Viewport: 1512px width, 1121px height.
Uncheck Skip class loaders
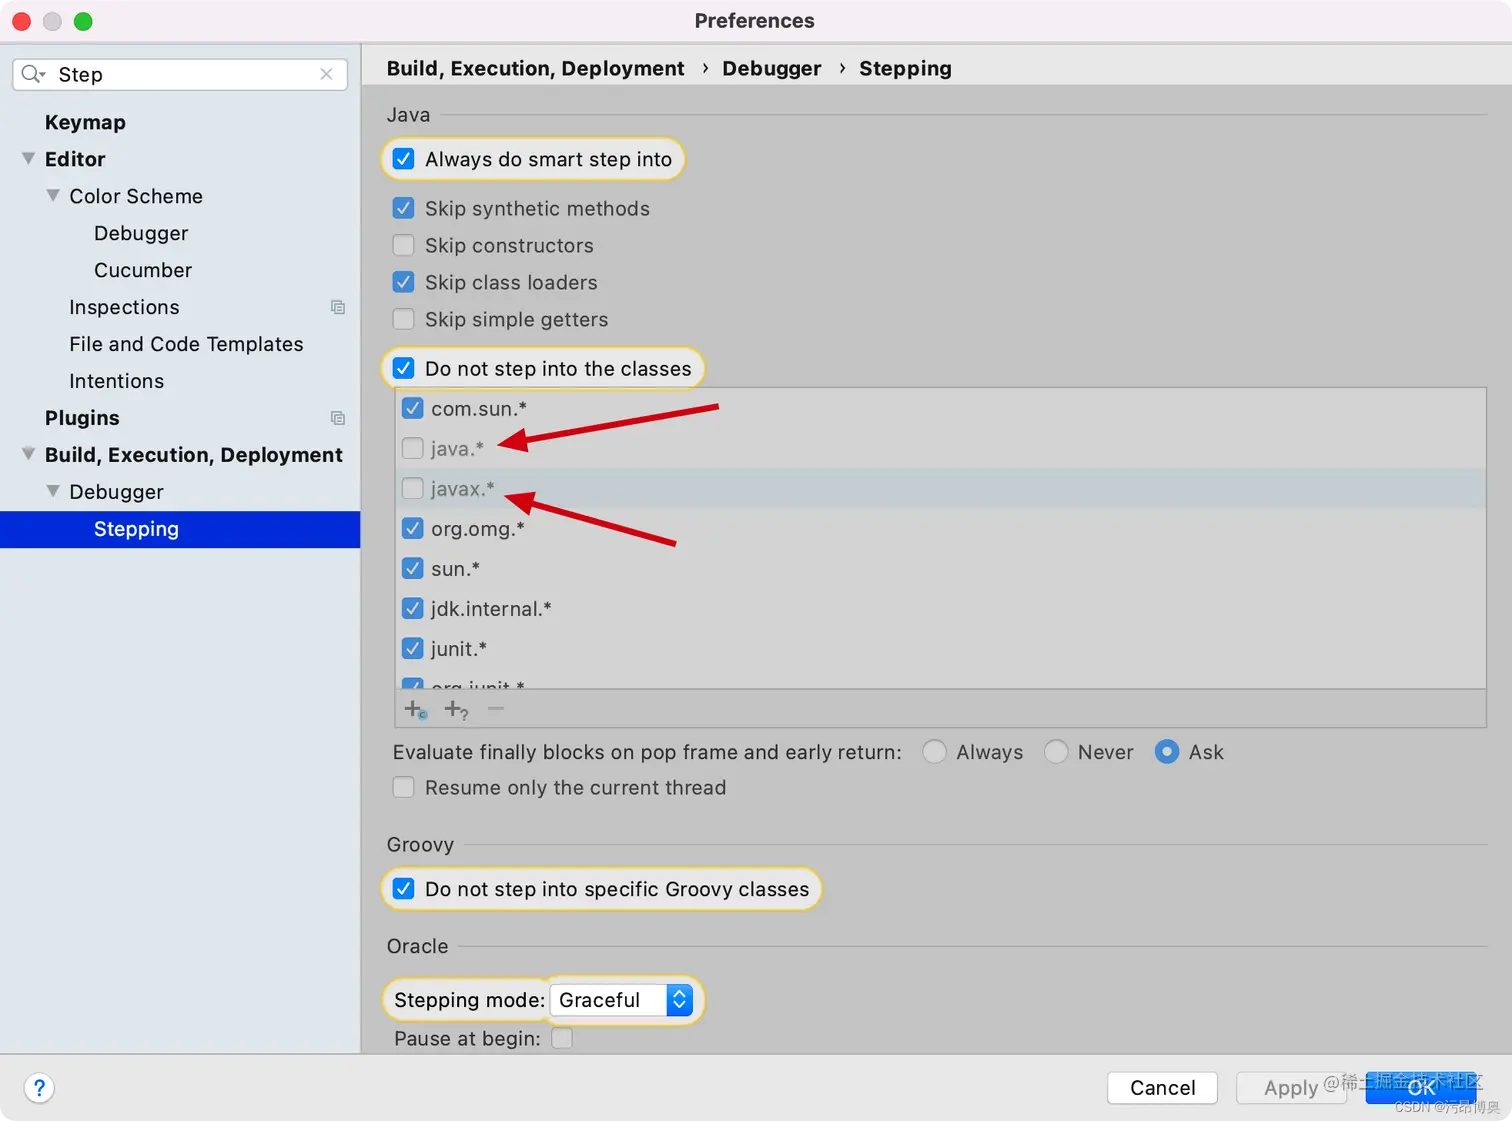[x=404, y=282]
